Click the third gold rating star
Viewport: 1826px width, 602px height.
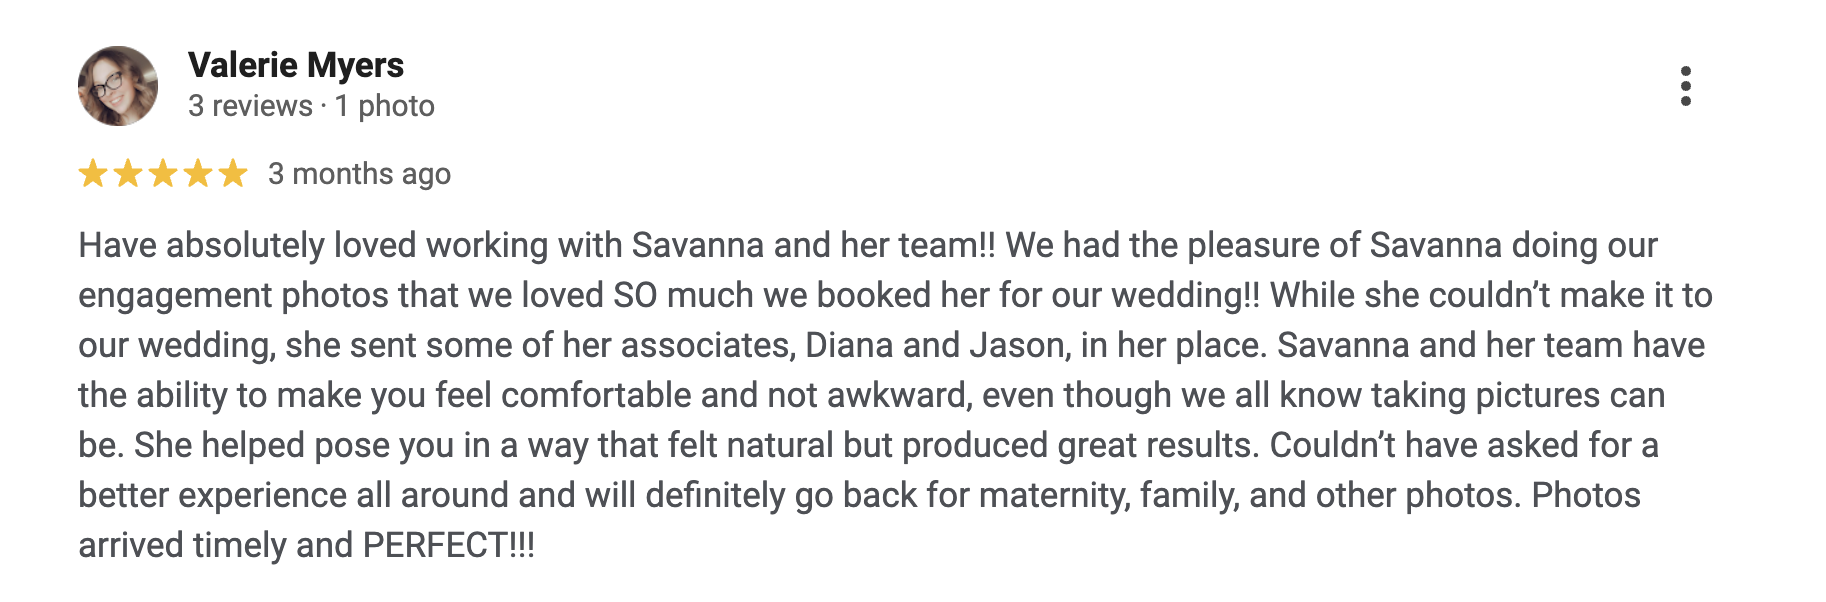pyautogui.click(x=163, y=173)
